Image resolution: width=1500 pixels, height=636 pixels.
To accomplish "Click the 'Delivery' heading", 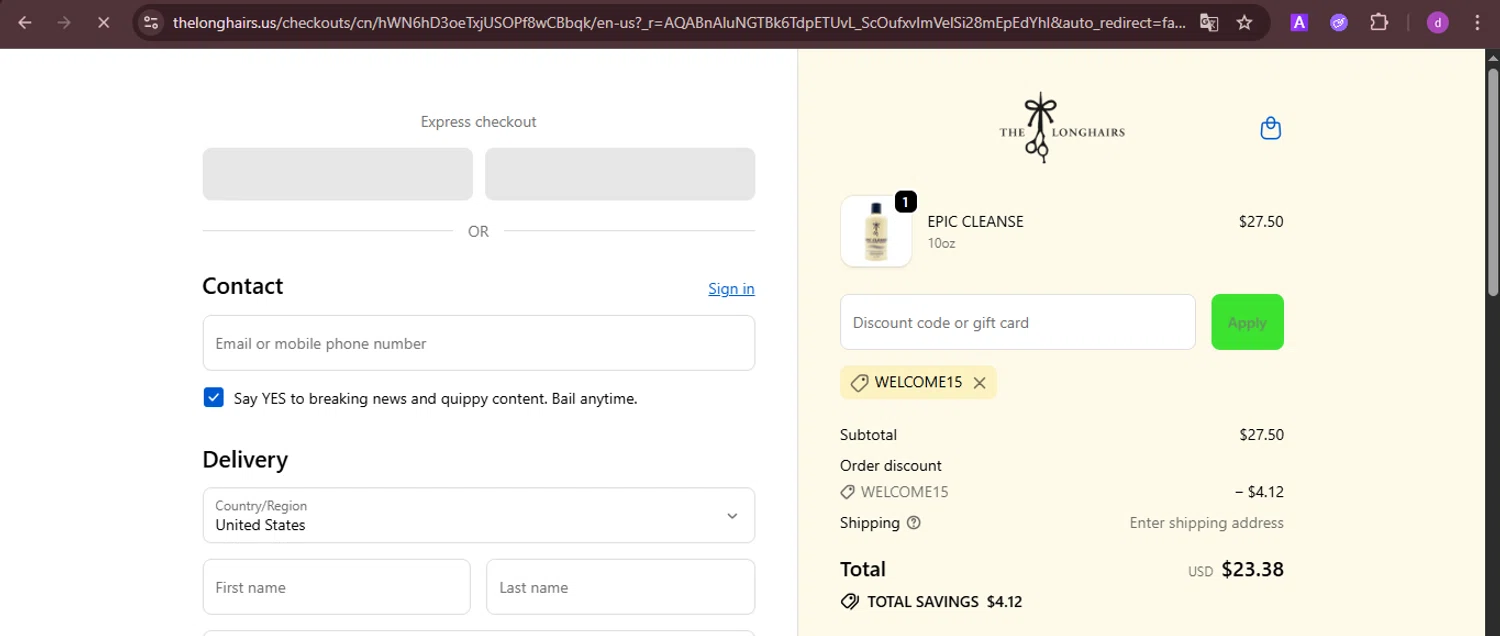I will click(x=245, y=460).
